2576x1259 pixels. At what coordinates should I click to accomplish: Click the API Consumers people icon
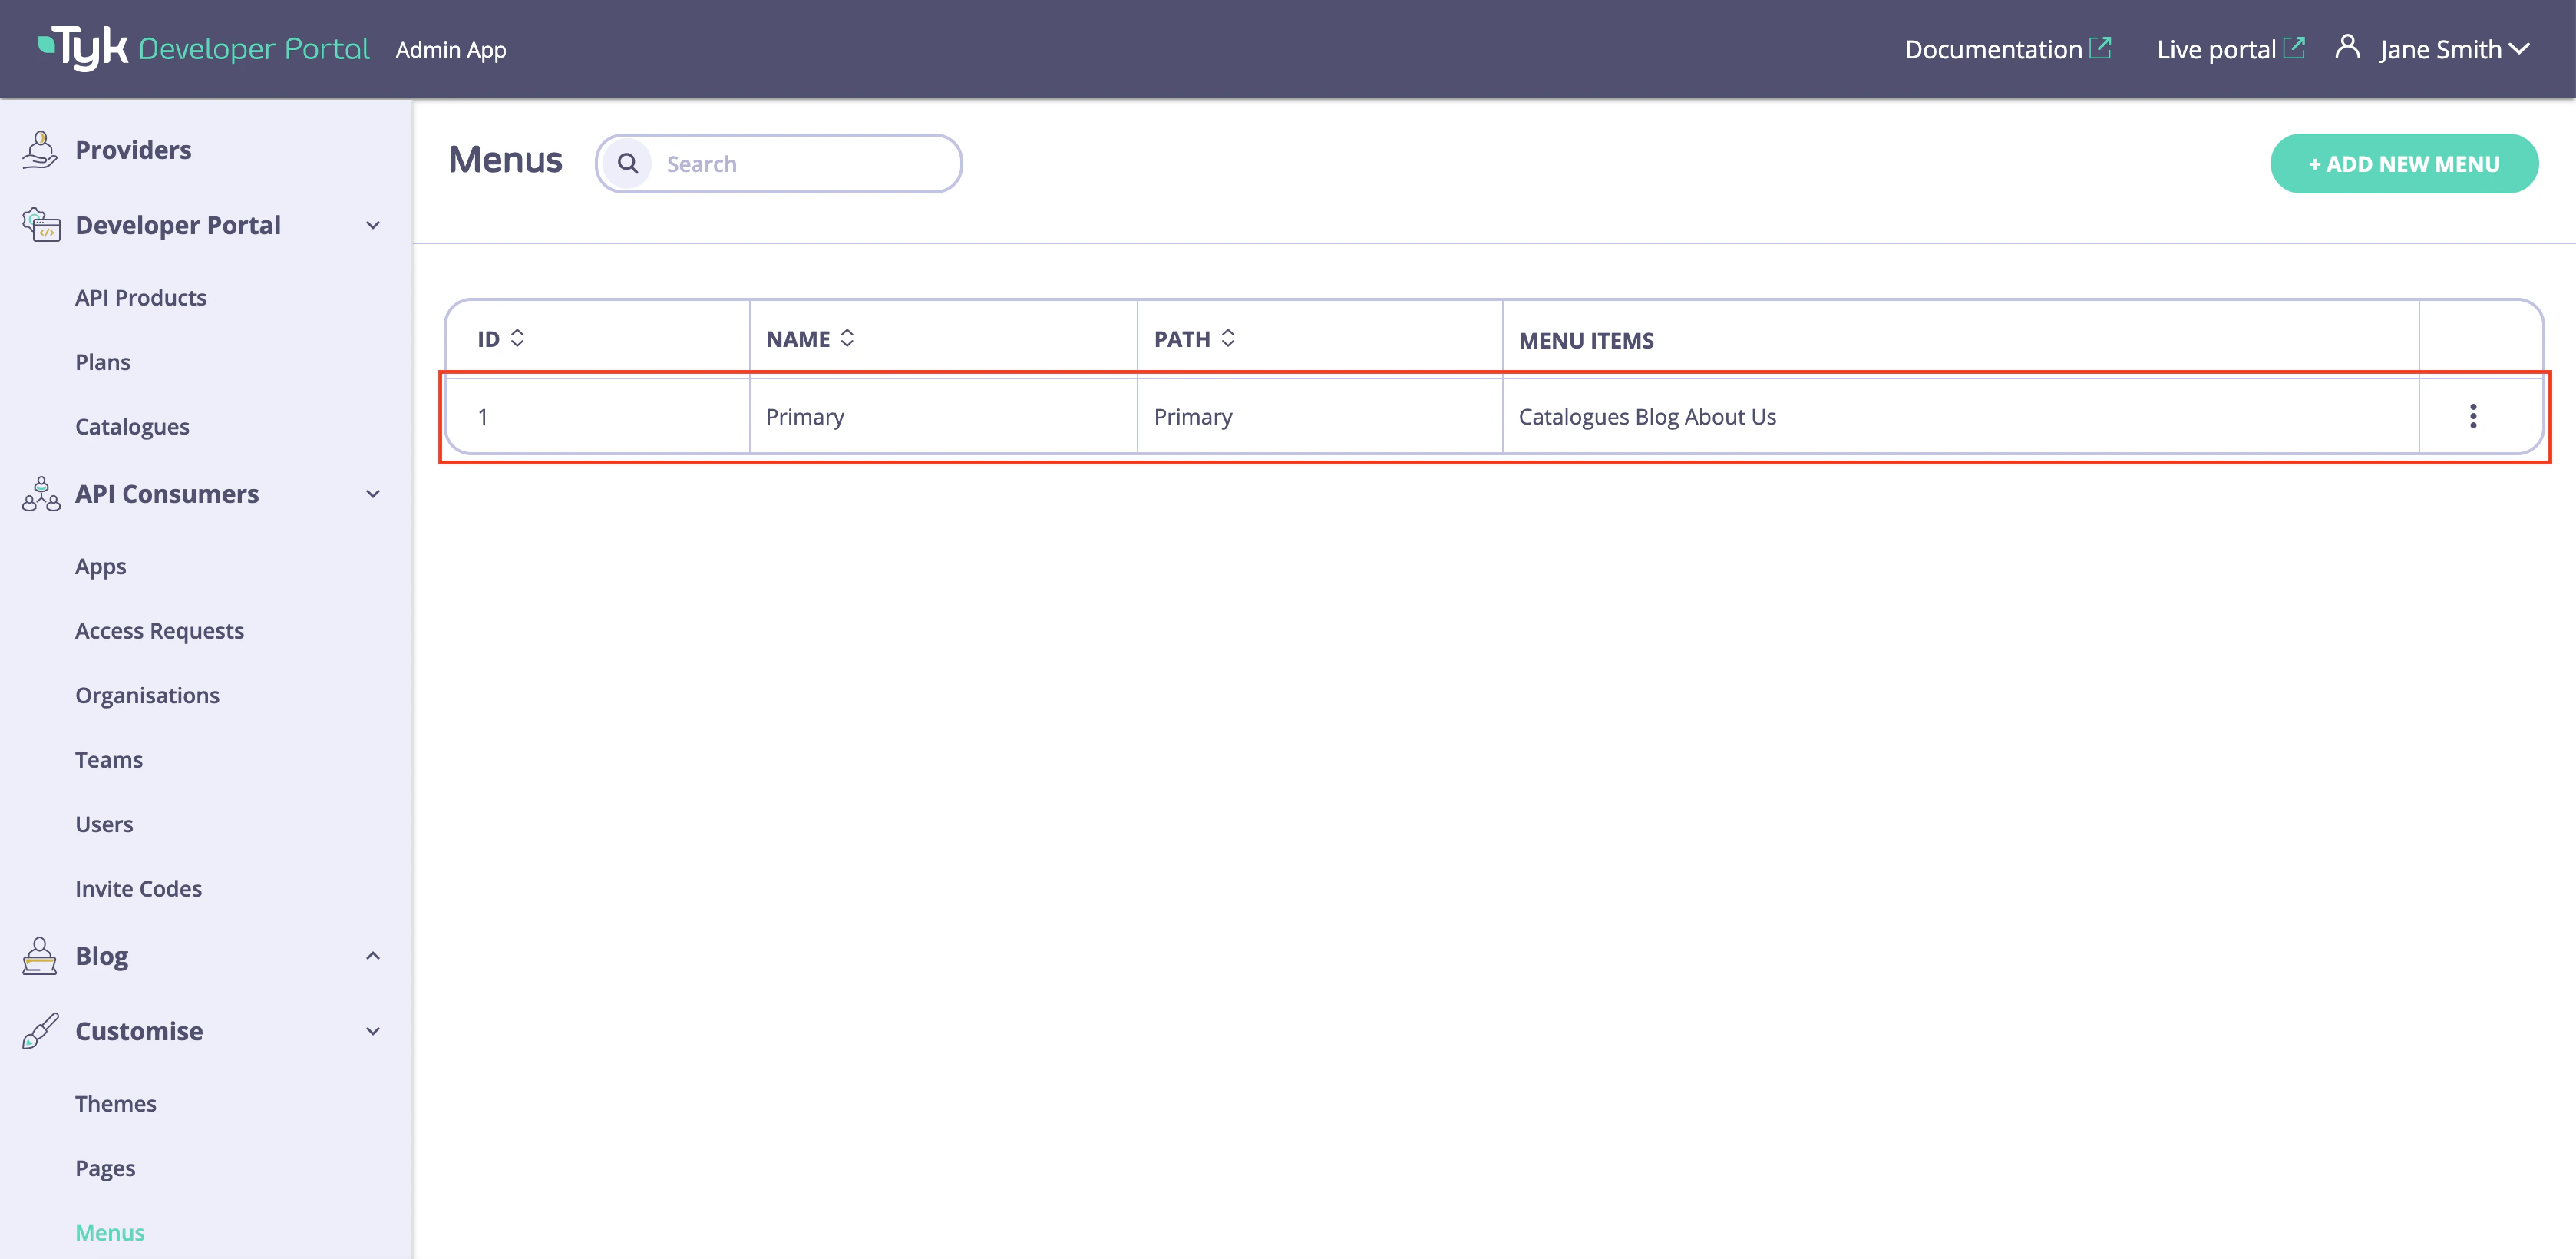click(x=41, y=494)
